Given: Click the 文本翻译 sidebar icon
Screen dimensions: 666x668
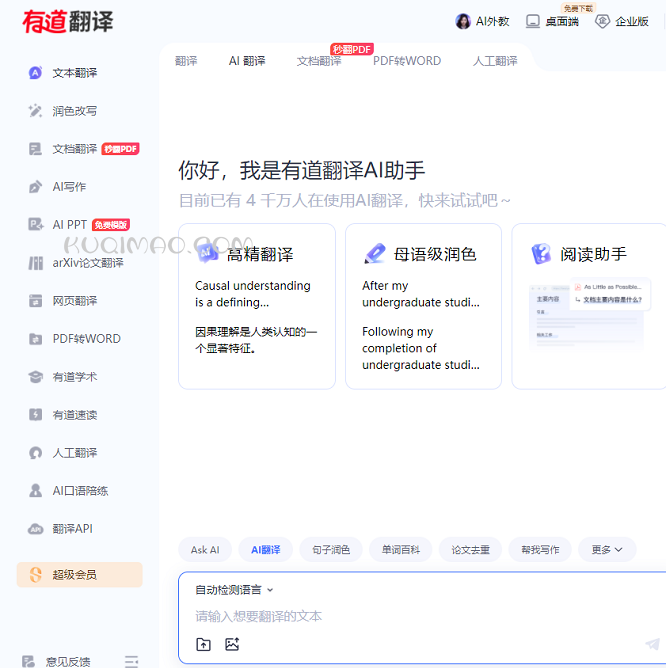Looking at the screenshot, I should tap(35, 73).
